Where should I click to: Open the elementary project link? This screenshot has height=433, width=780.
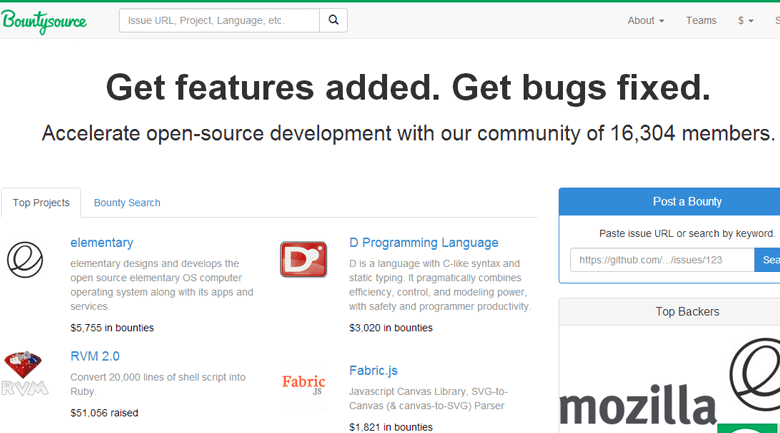[101, 243]
